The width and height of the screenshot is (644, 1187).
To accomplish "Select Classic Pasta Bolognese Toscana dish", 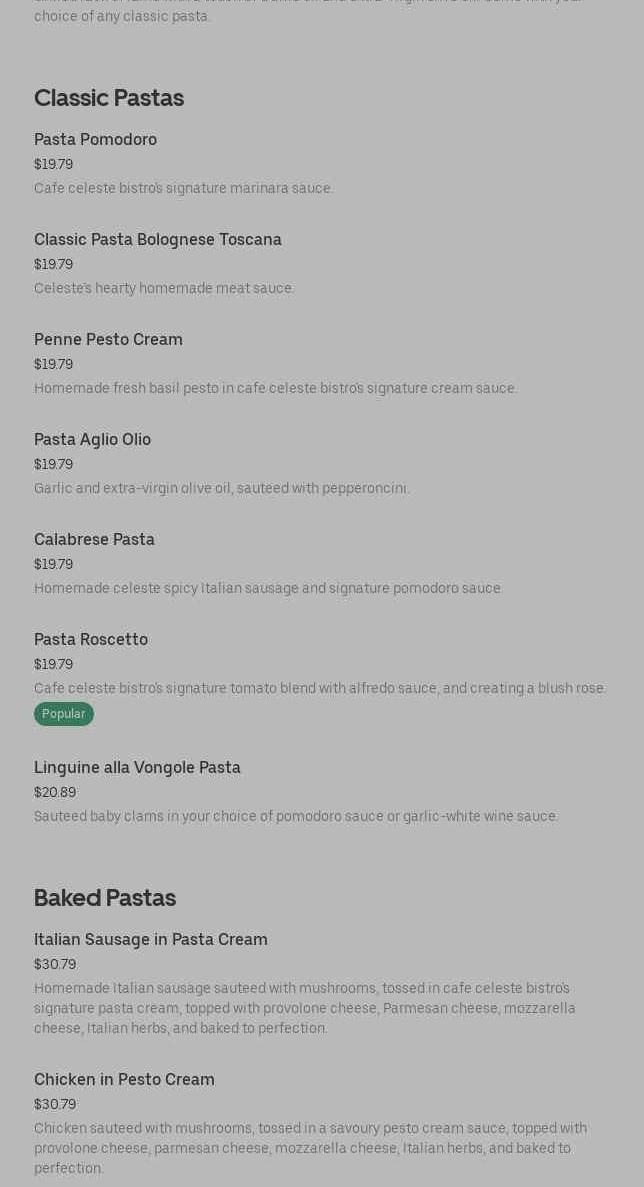I will pyautogui.click(x=157, y=239).
